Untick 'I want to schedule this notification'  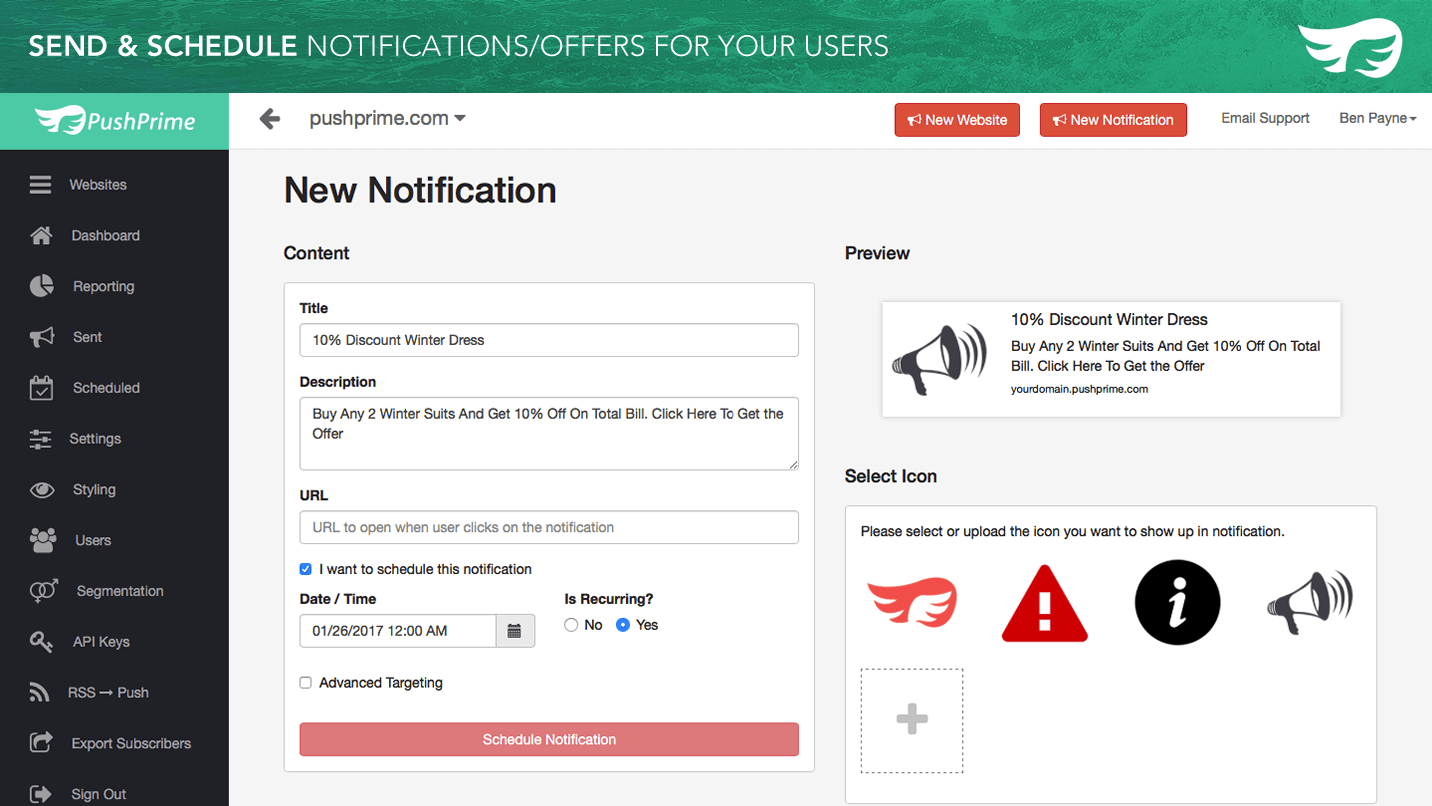306,569
